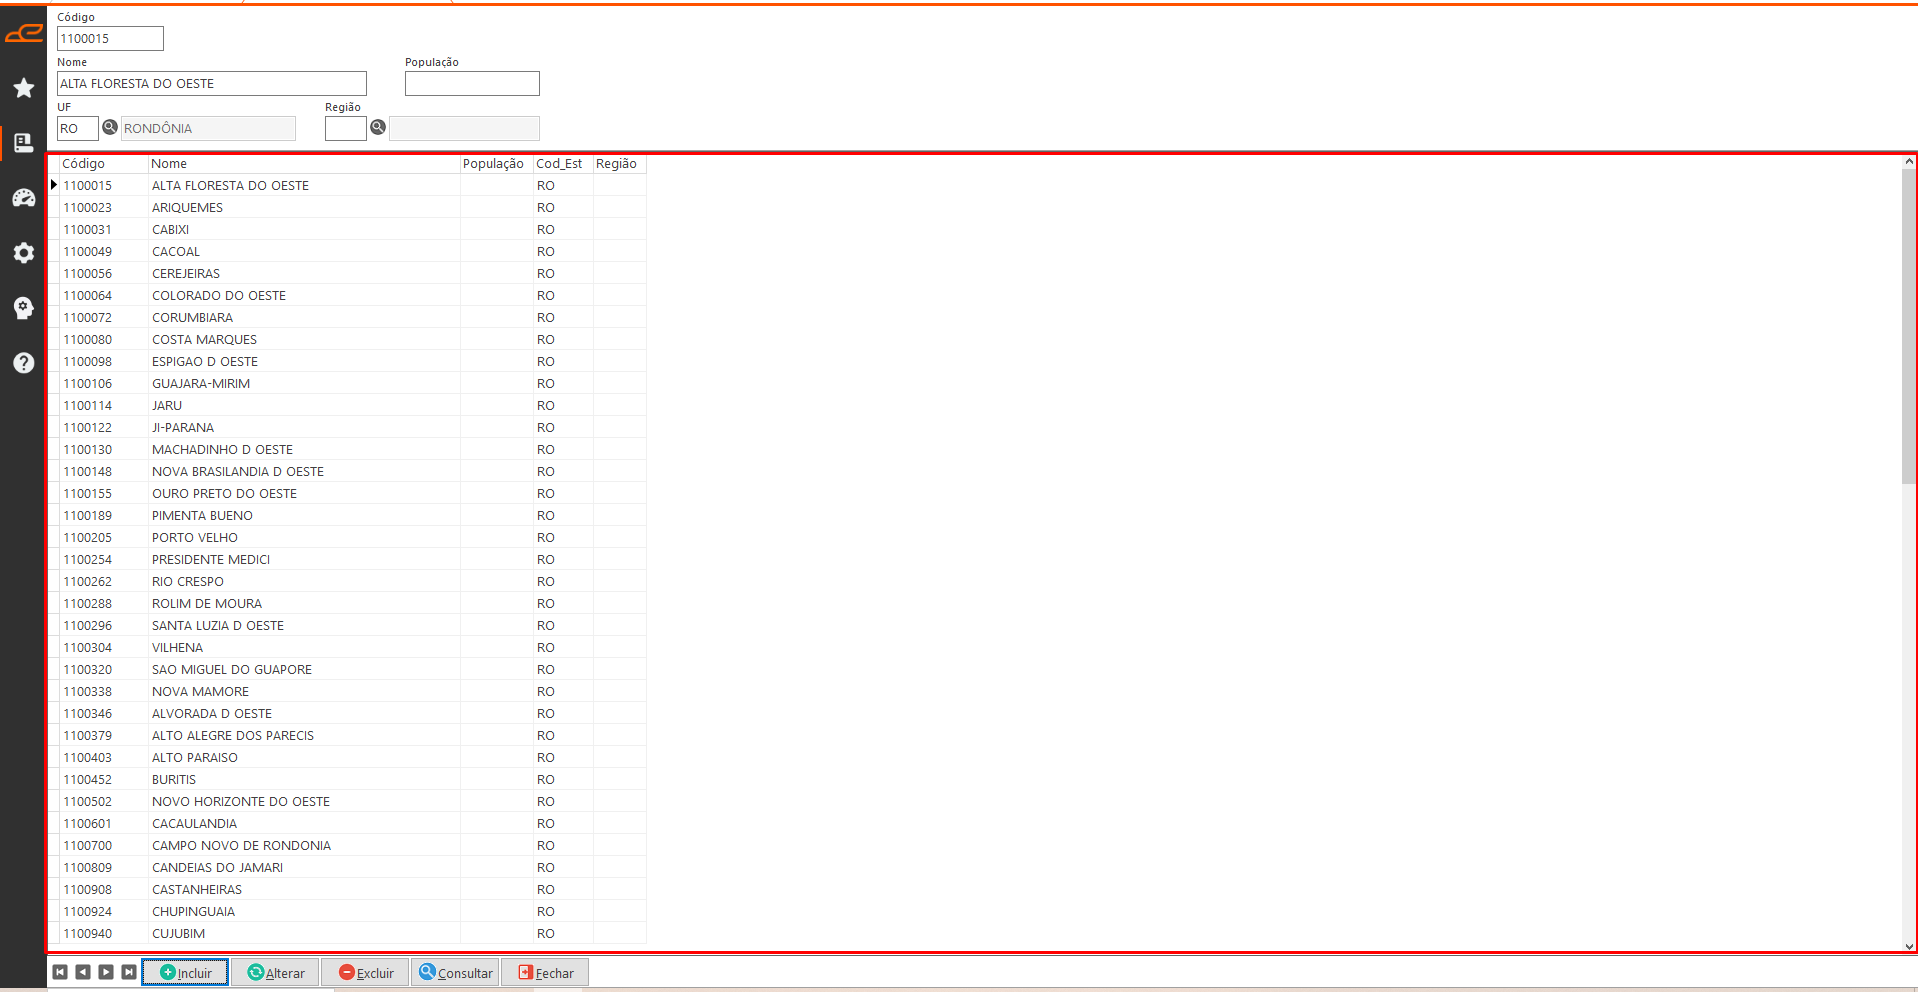The width and height of the screenshot is (1918, 992).
Task: Select the PORTO VELHO row
Action: tap(195, 538)
